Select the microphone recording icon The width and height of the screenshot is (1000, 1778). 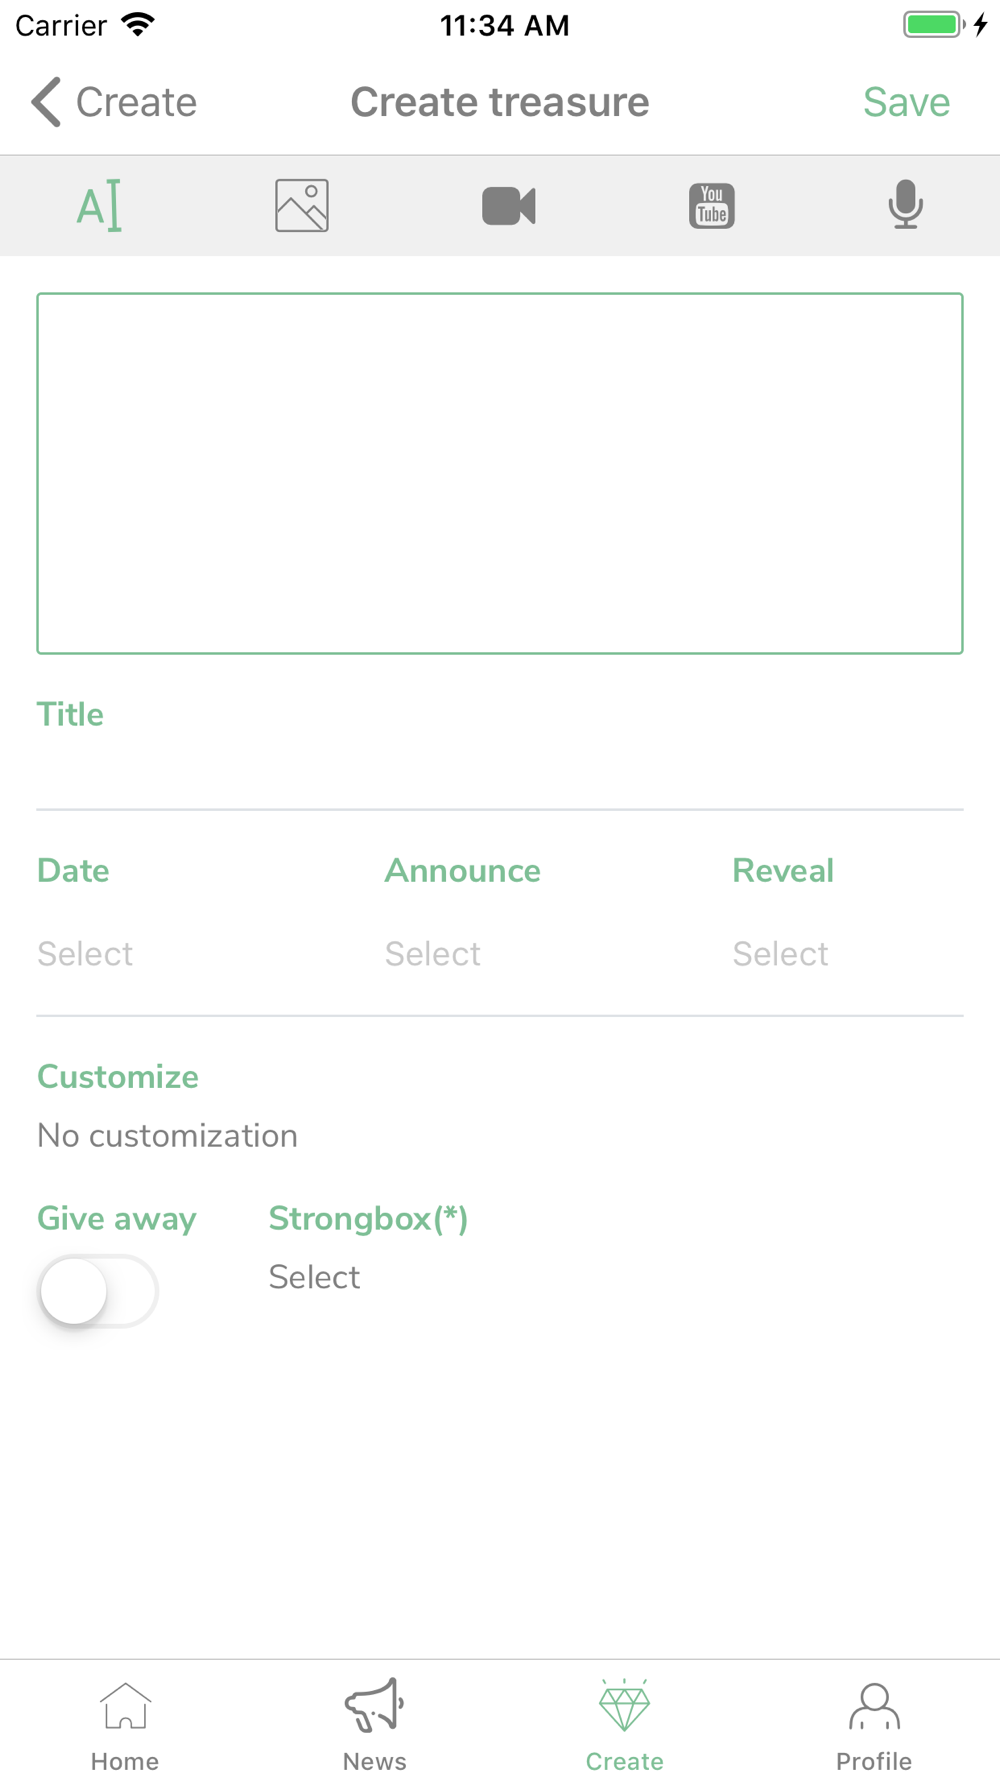point(905,206)
